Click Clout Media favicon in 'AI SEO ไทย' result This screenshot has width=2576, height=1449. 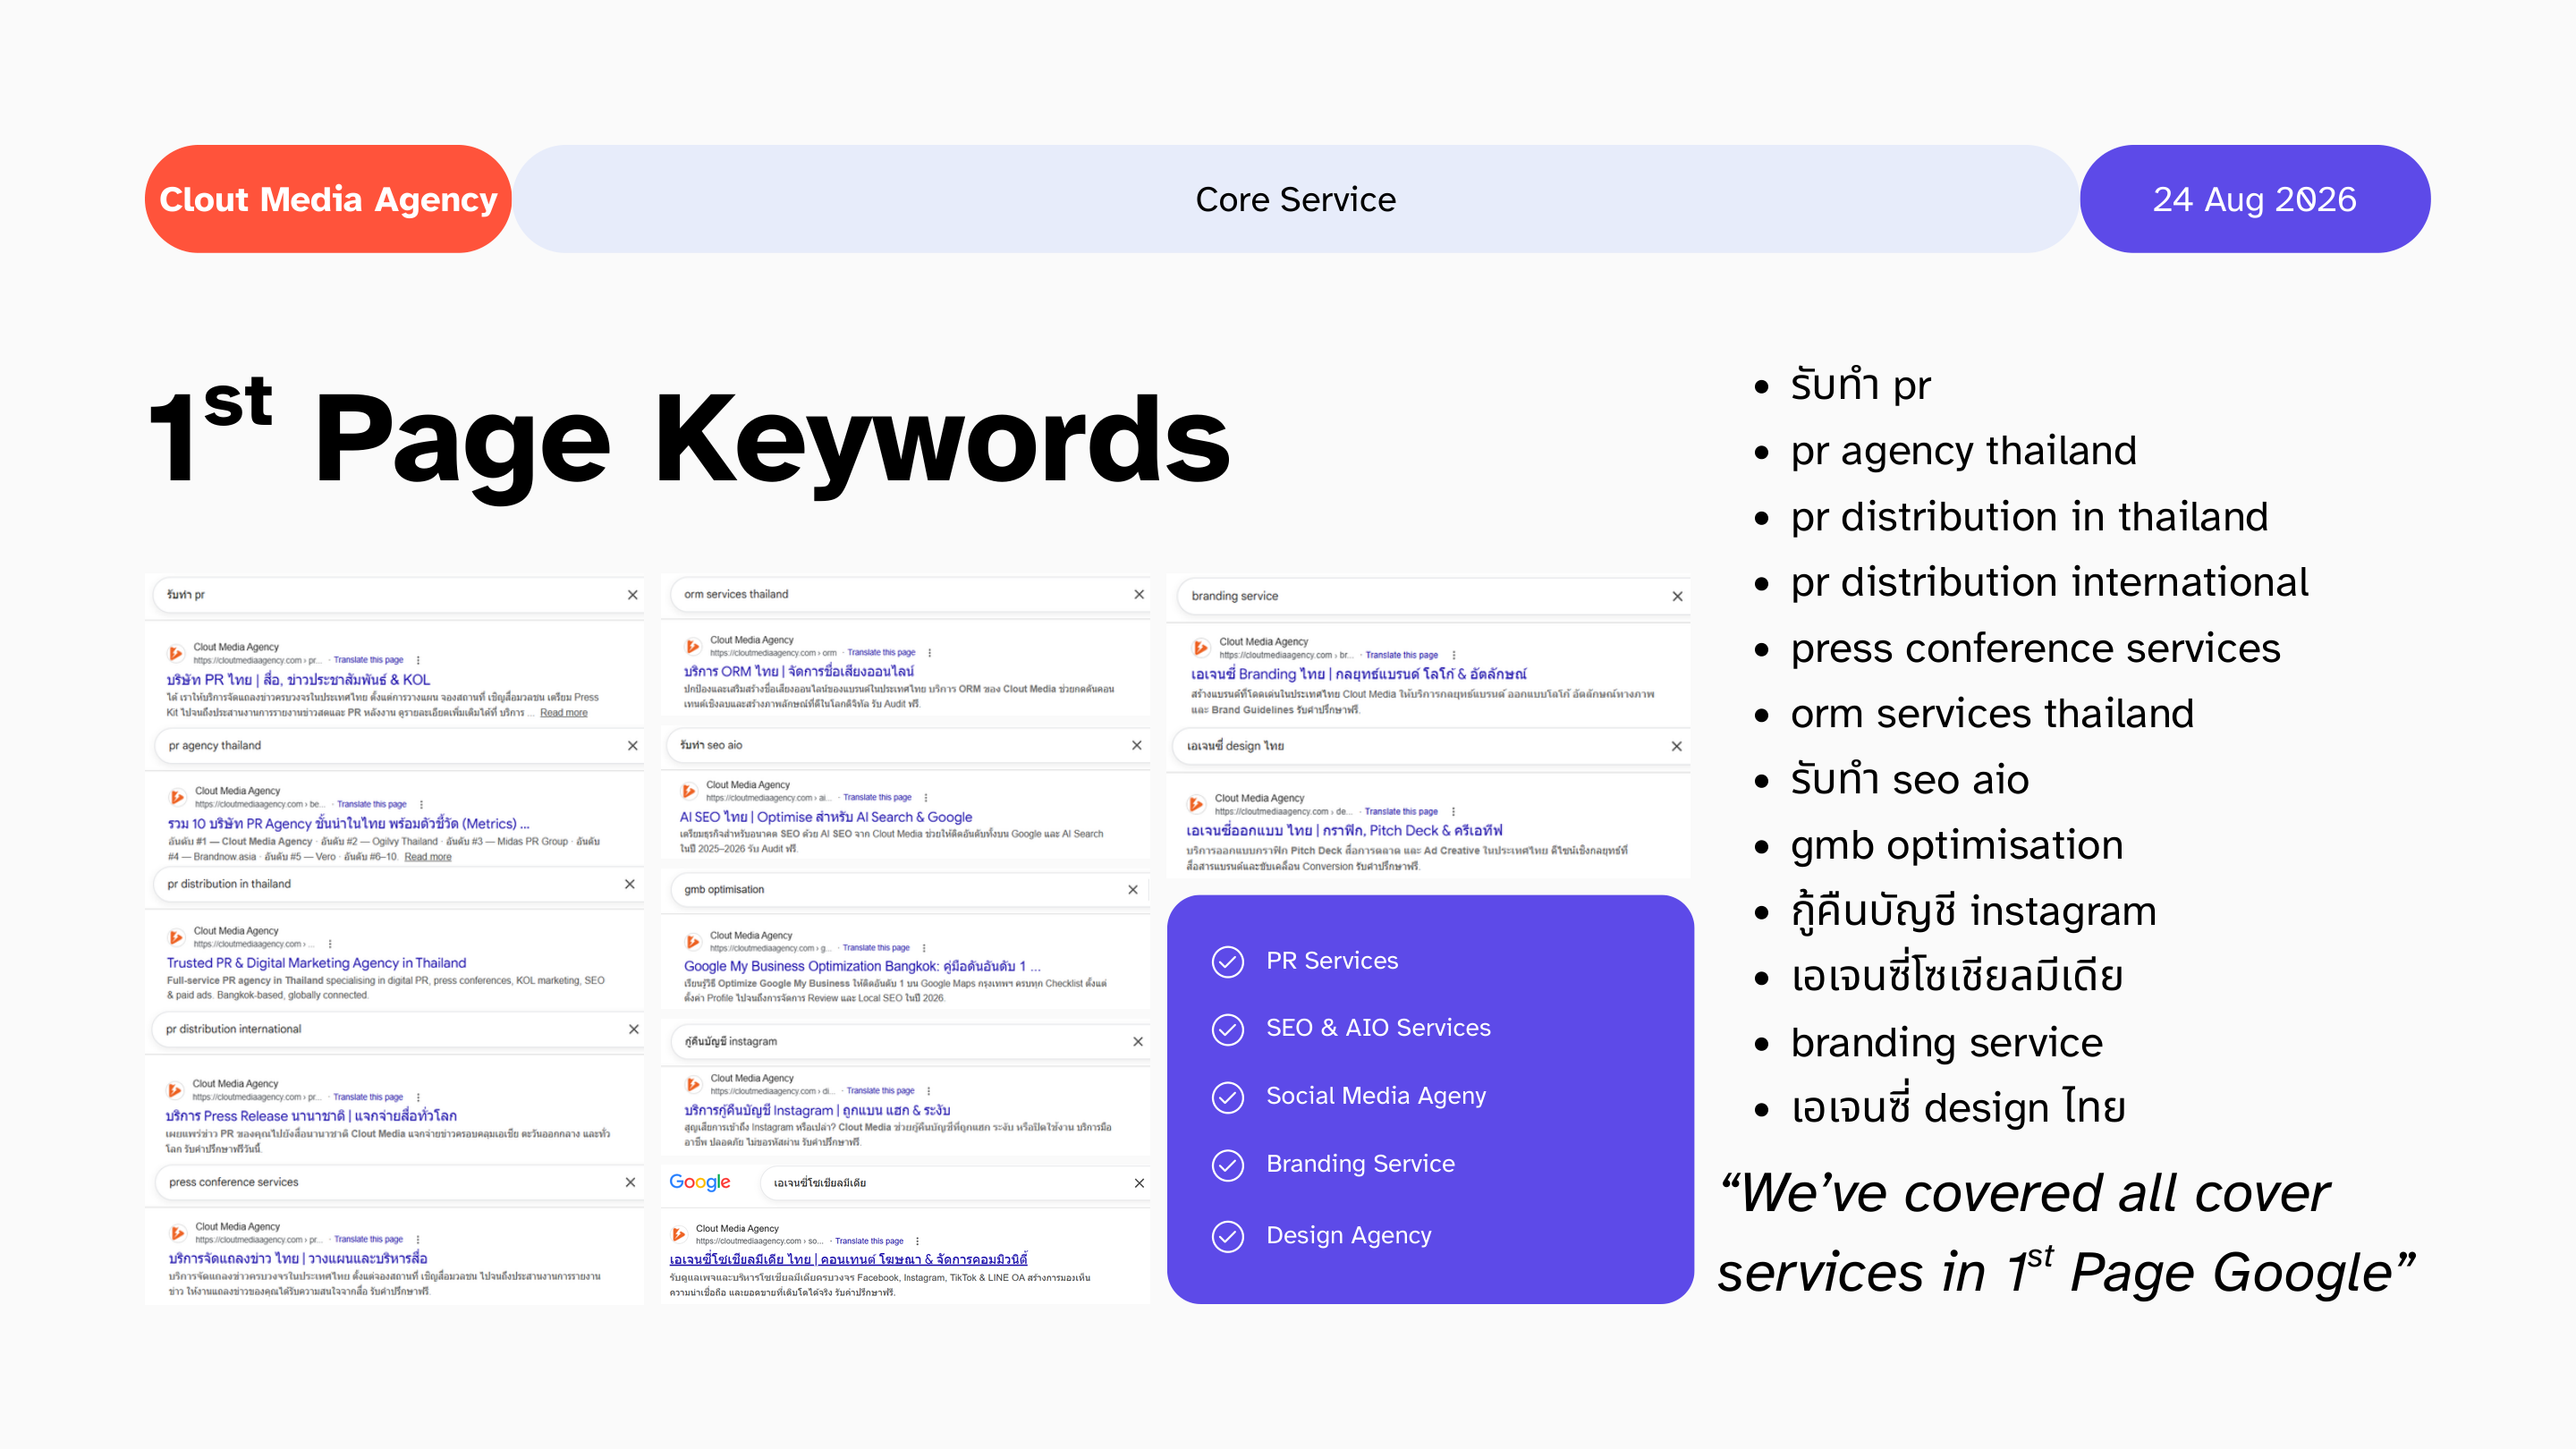tap(689, 791)
